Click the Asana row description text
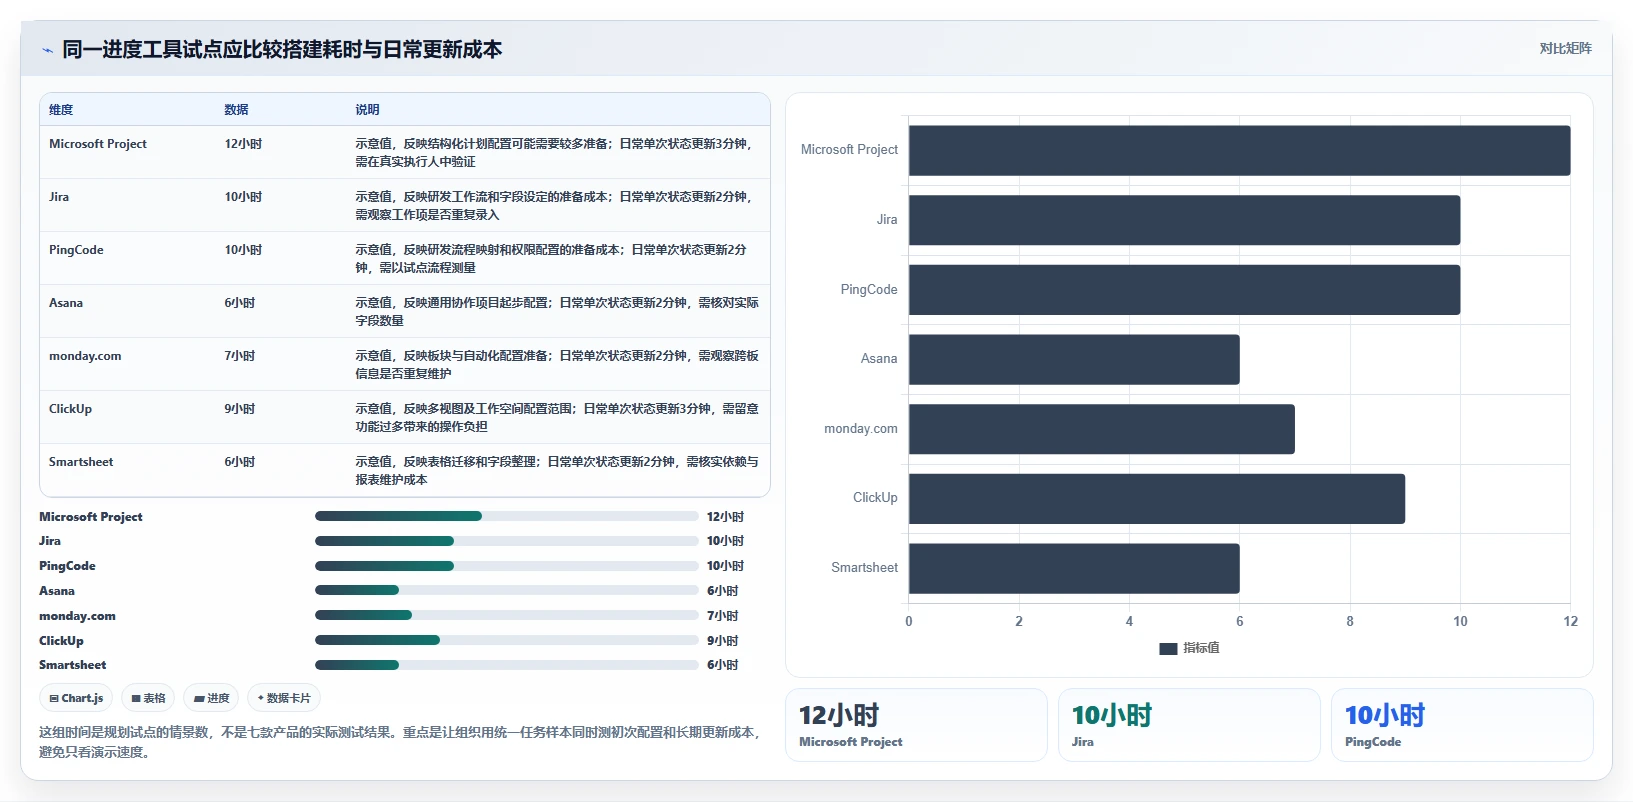The height and width of the screenshot is (802, 1633). [557, 312]
